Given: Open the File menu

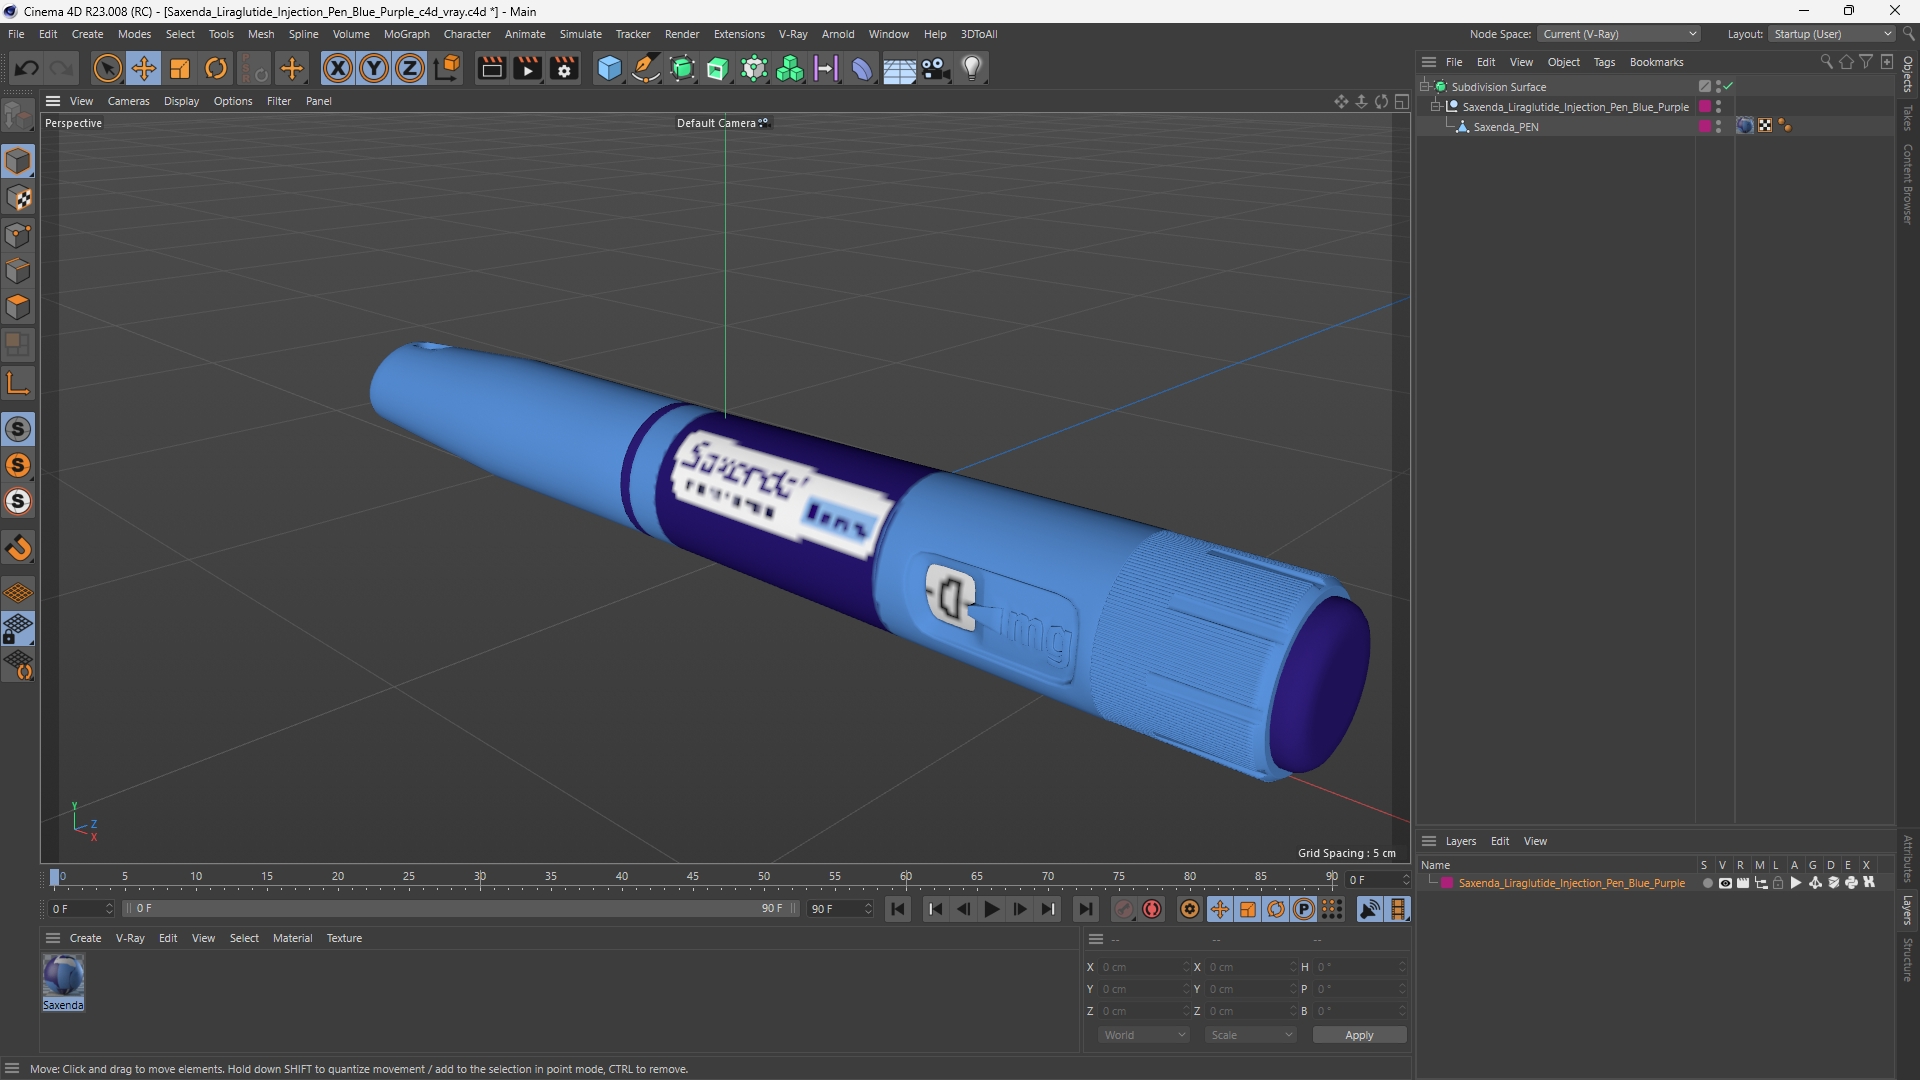Looking at the screenshot, I should click(x=16, y=34).
